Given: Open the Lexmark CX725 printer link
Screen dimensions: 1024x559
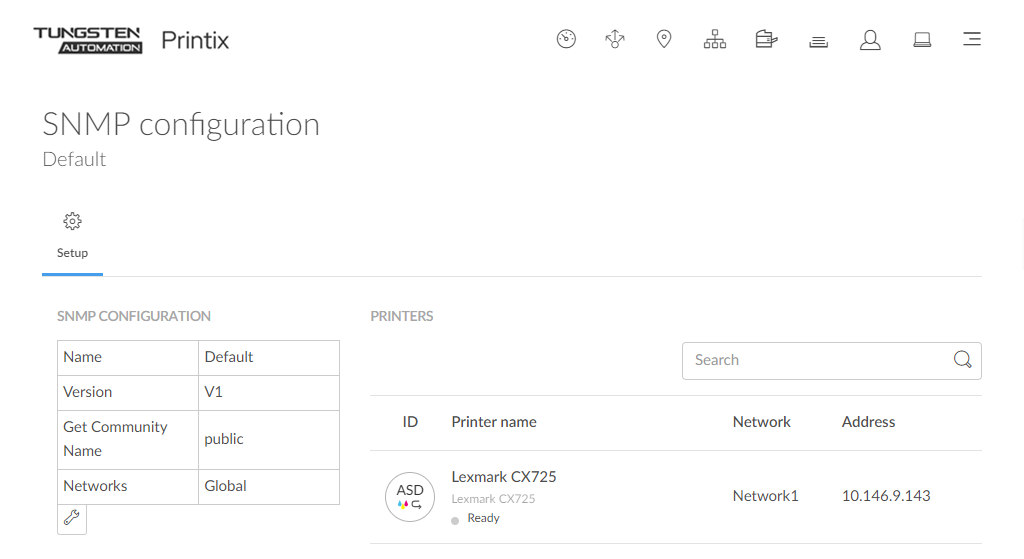Looking at the screenshot, I should click(x=504, y=477).
